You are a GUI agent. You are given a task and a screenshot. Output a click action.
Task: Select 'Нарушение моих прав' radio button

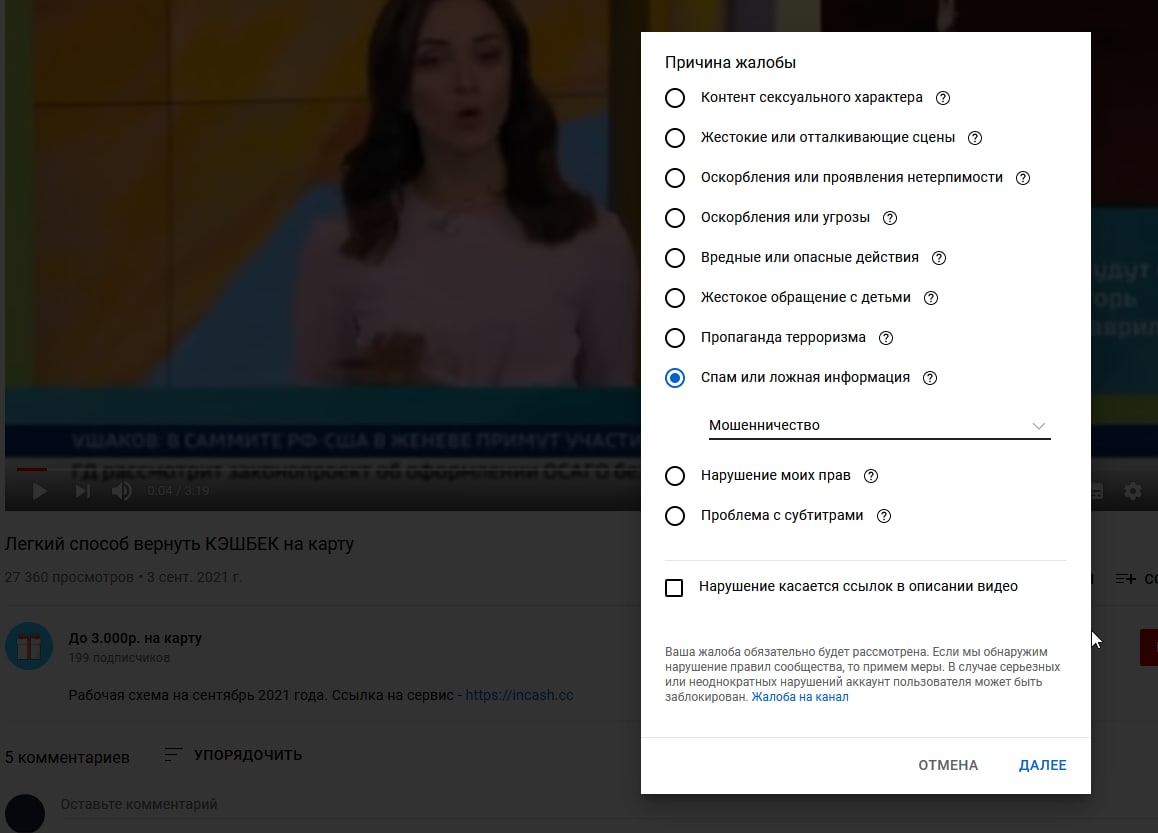(675, 476)
